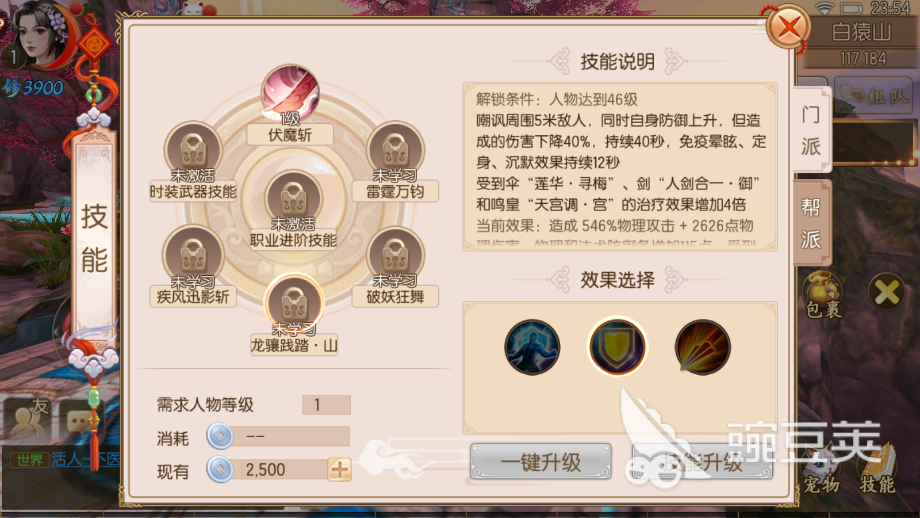Select the locked 破妖狂舞 skill
This screenshot has height=518, width=920.
point(395,255)
